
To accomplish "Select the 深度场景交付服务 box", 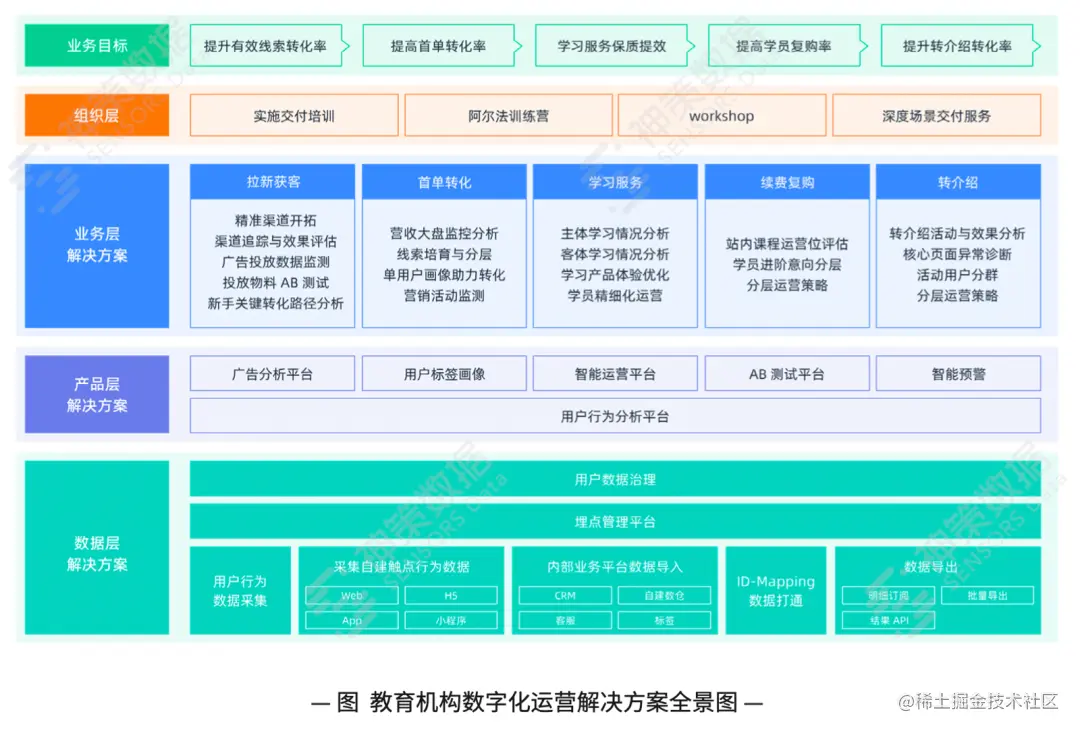I will [x=937, y=115].
